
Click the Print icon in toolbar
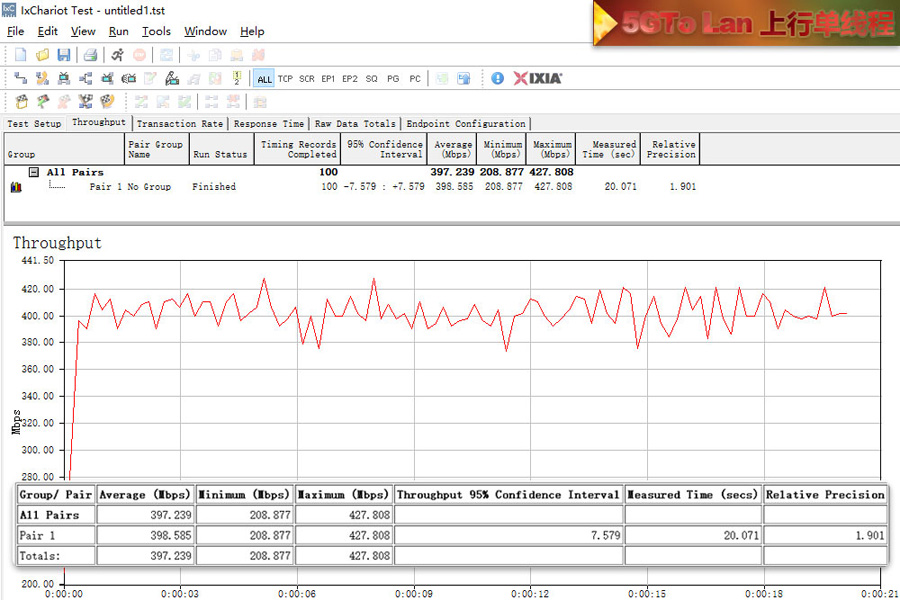(x=90, y=55)
